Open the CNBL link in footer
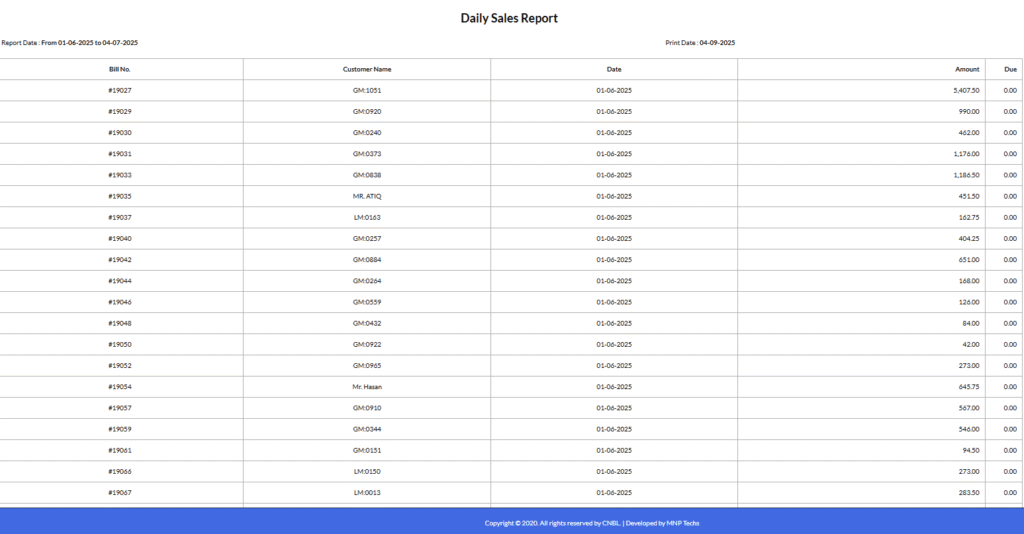Image resolution: width=1024 pixels, height=534 pixels. click(611, 523)
